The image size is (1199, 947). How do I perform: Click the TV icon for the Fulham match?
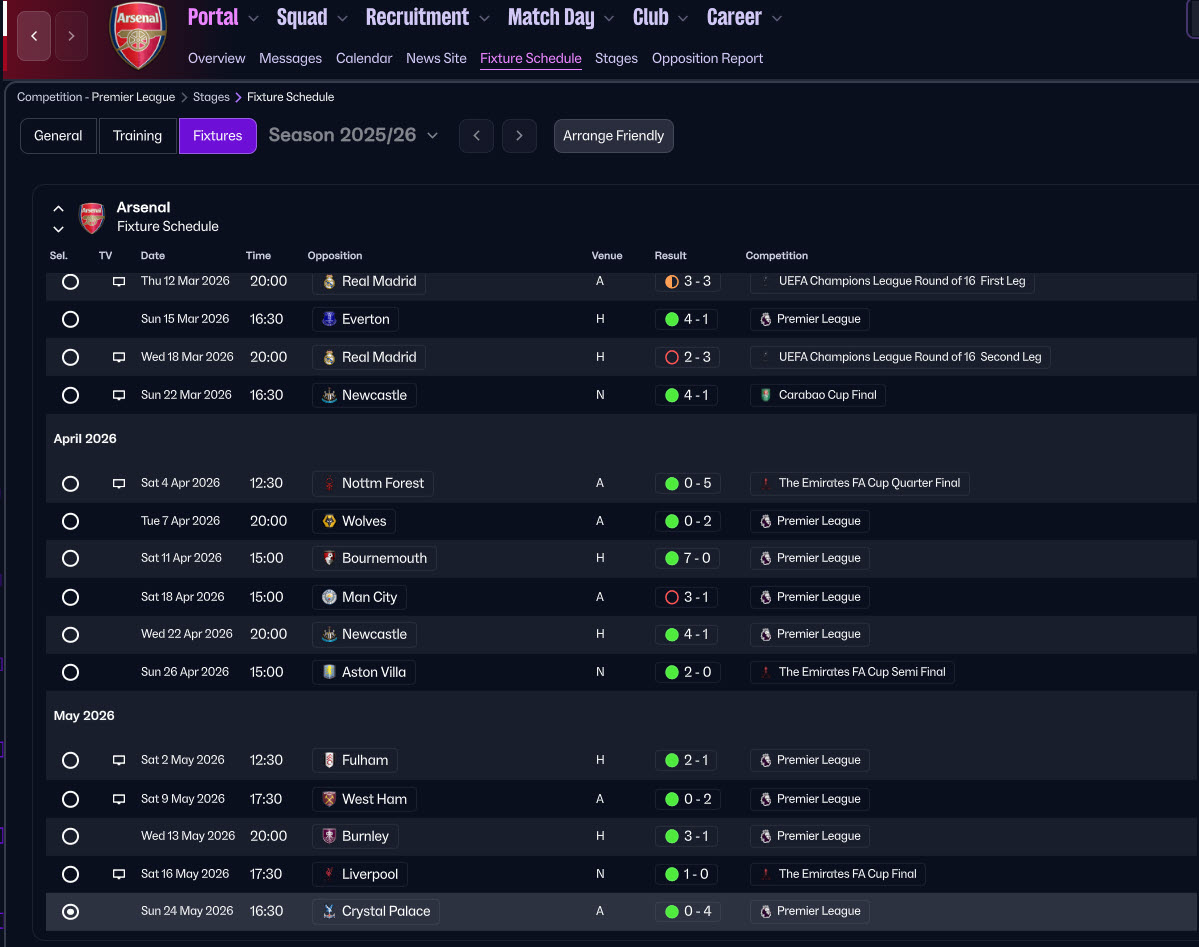point(119,761)
